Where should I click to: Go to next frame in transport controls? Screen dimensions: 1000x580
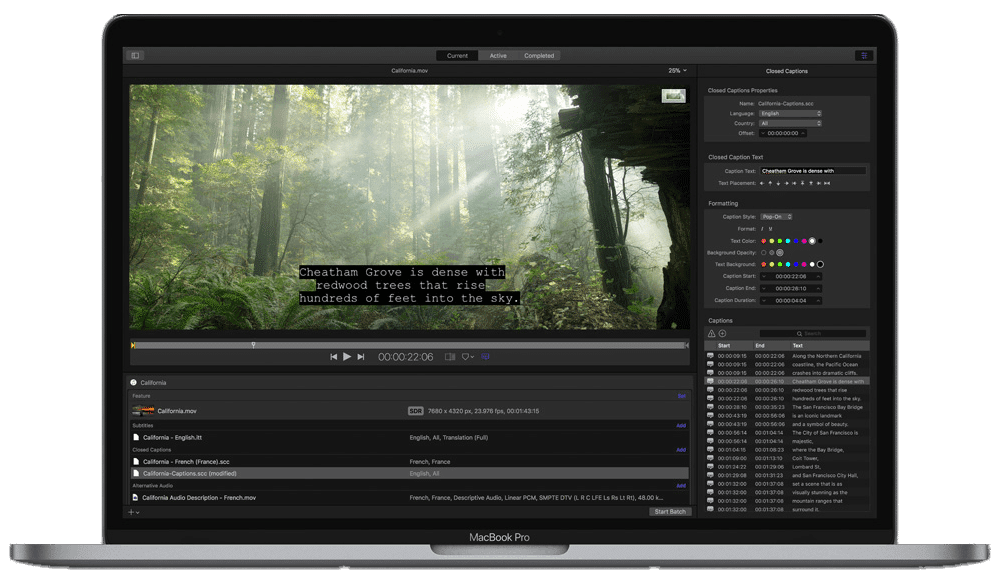click(x=361, y=357)
